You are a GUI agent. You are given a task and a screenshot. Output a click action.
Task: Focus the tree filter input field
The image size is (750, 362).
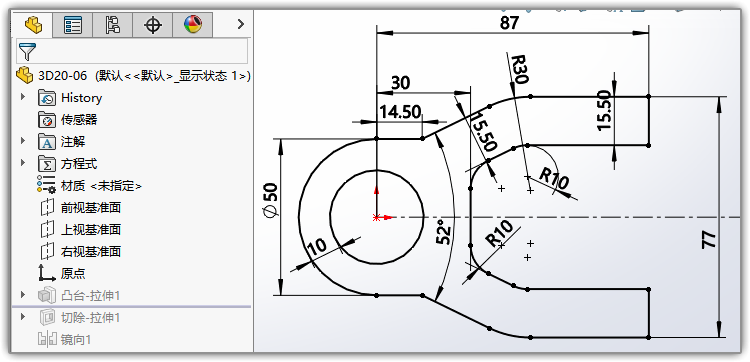click(x=132, y=51)
